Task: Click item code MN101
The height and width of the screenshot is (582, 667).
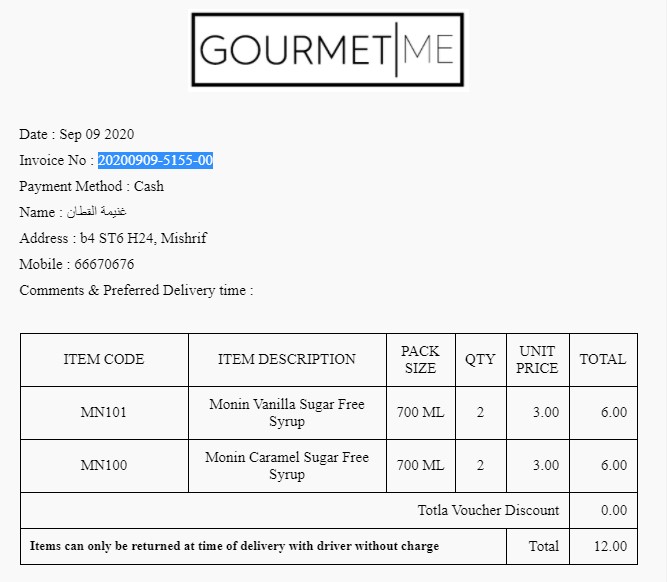Action: (x=104, y=413)
